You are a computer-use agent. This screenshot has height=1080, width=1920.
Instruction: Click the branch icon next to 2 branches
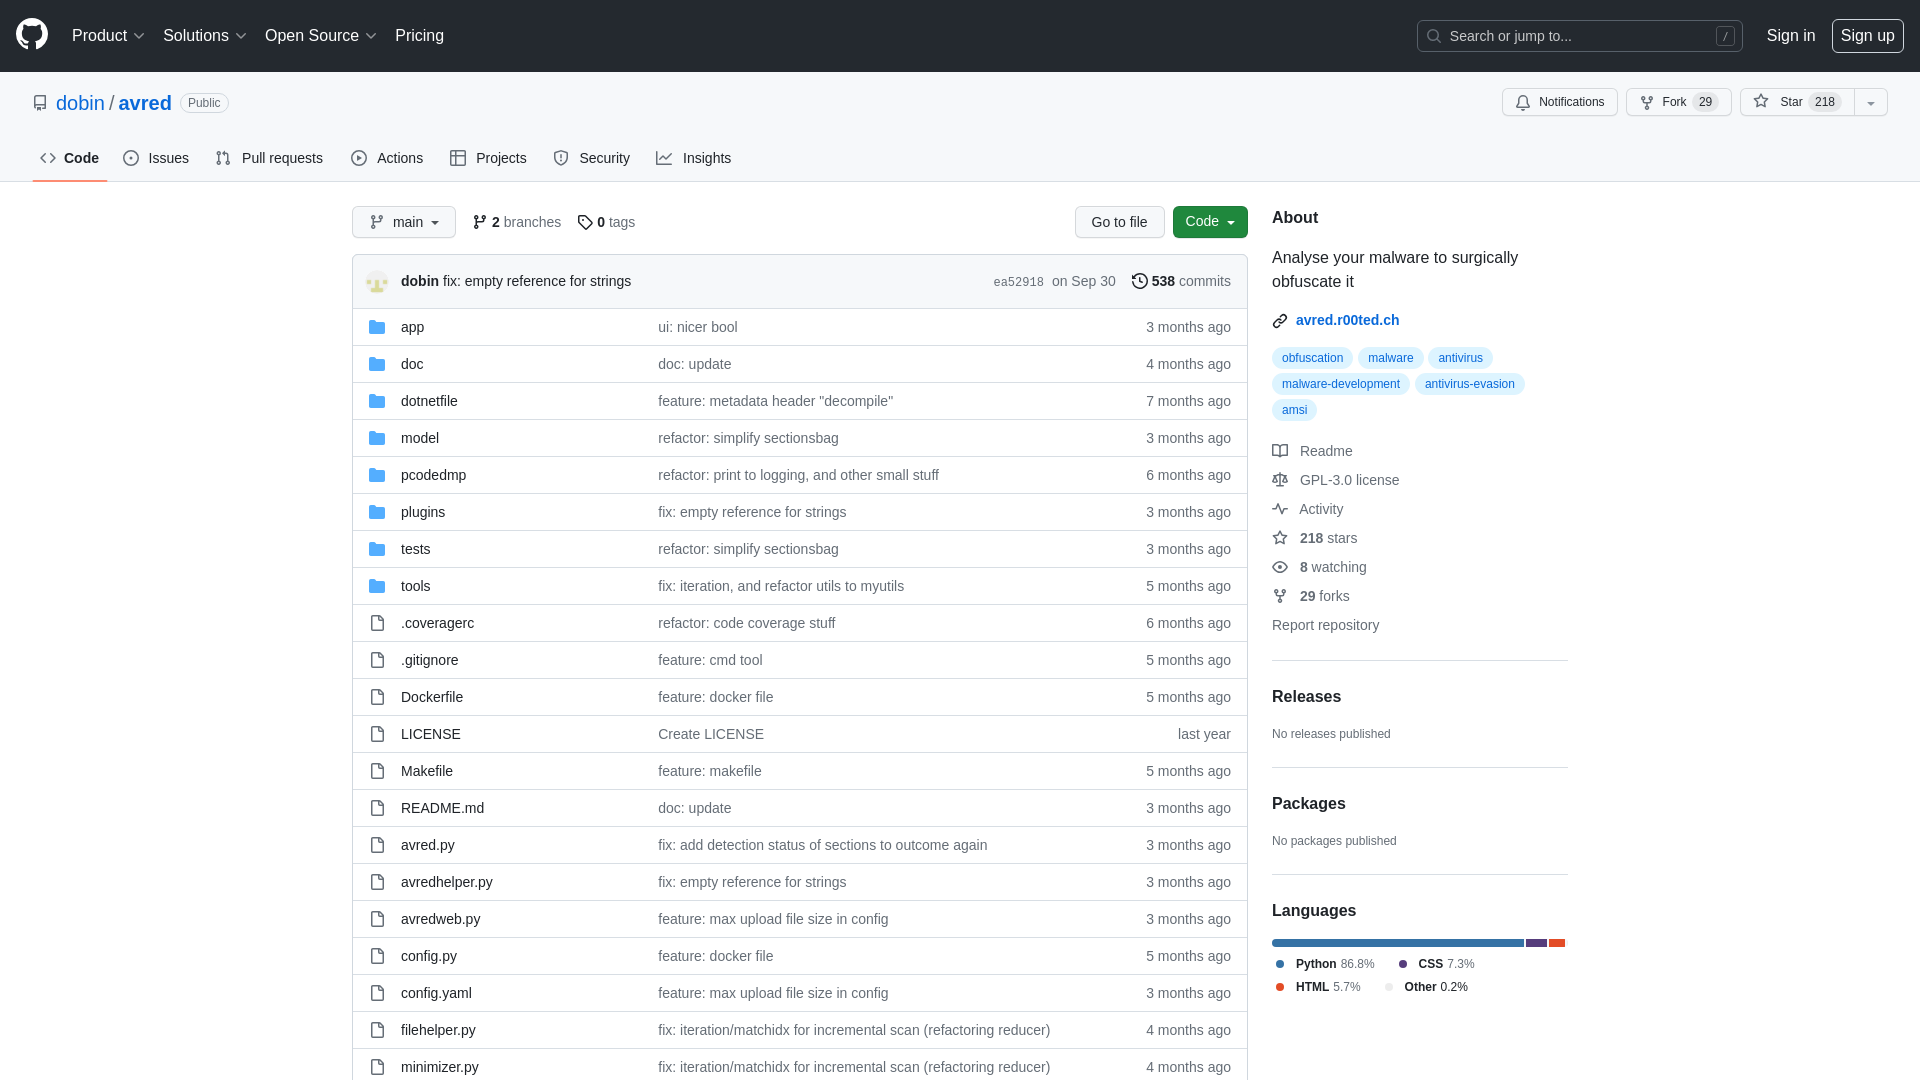pyautogui.click(x=480, y=222)
